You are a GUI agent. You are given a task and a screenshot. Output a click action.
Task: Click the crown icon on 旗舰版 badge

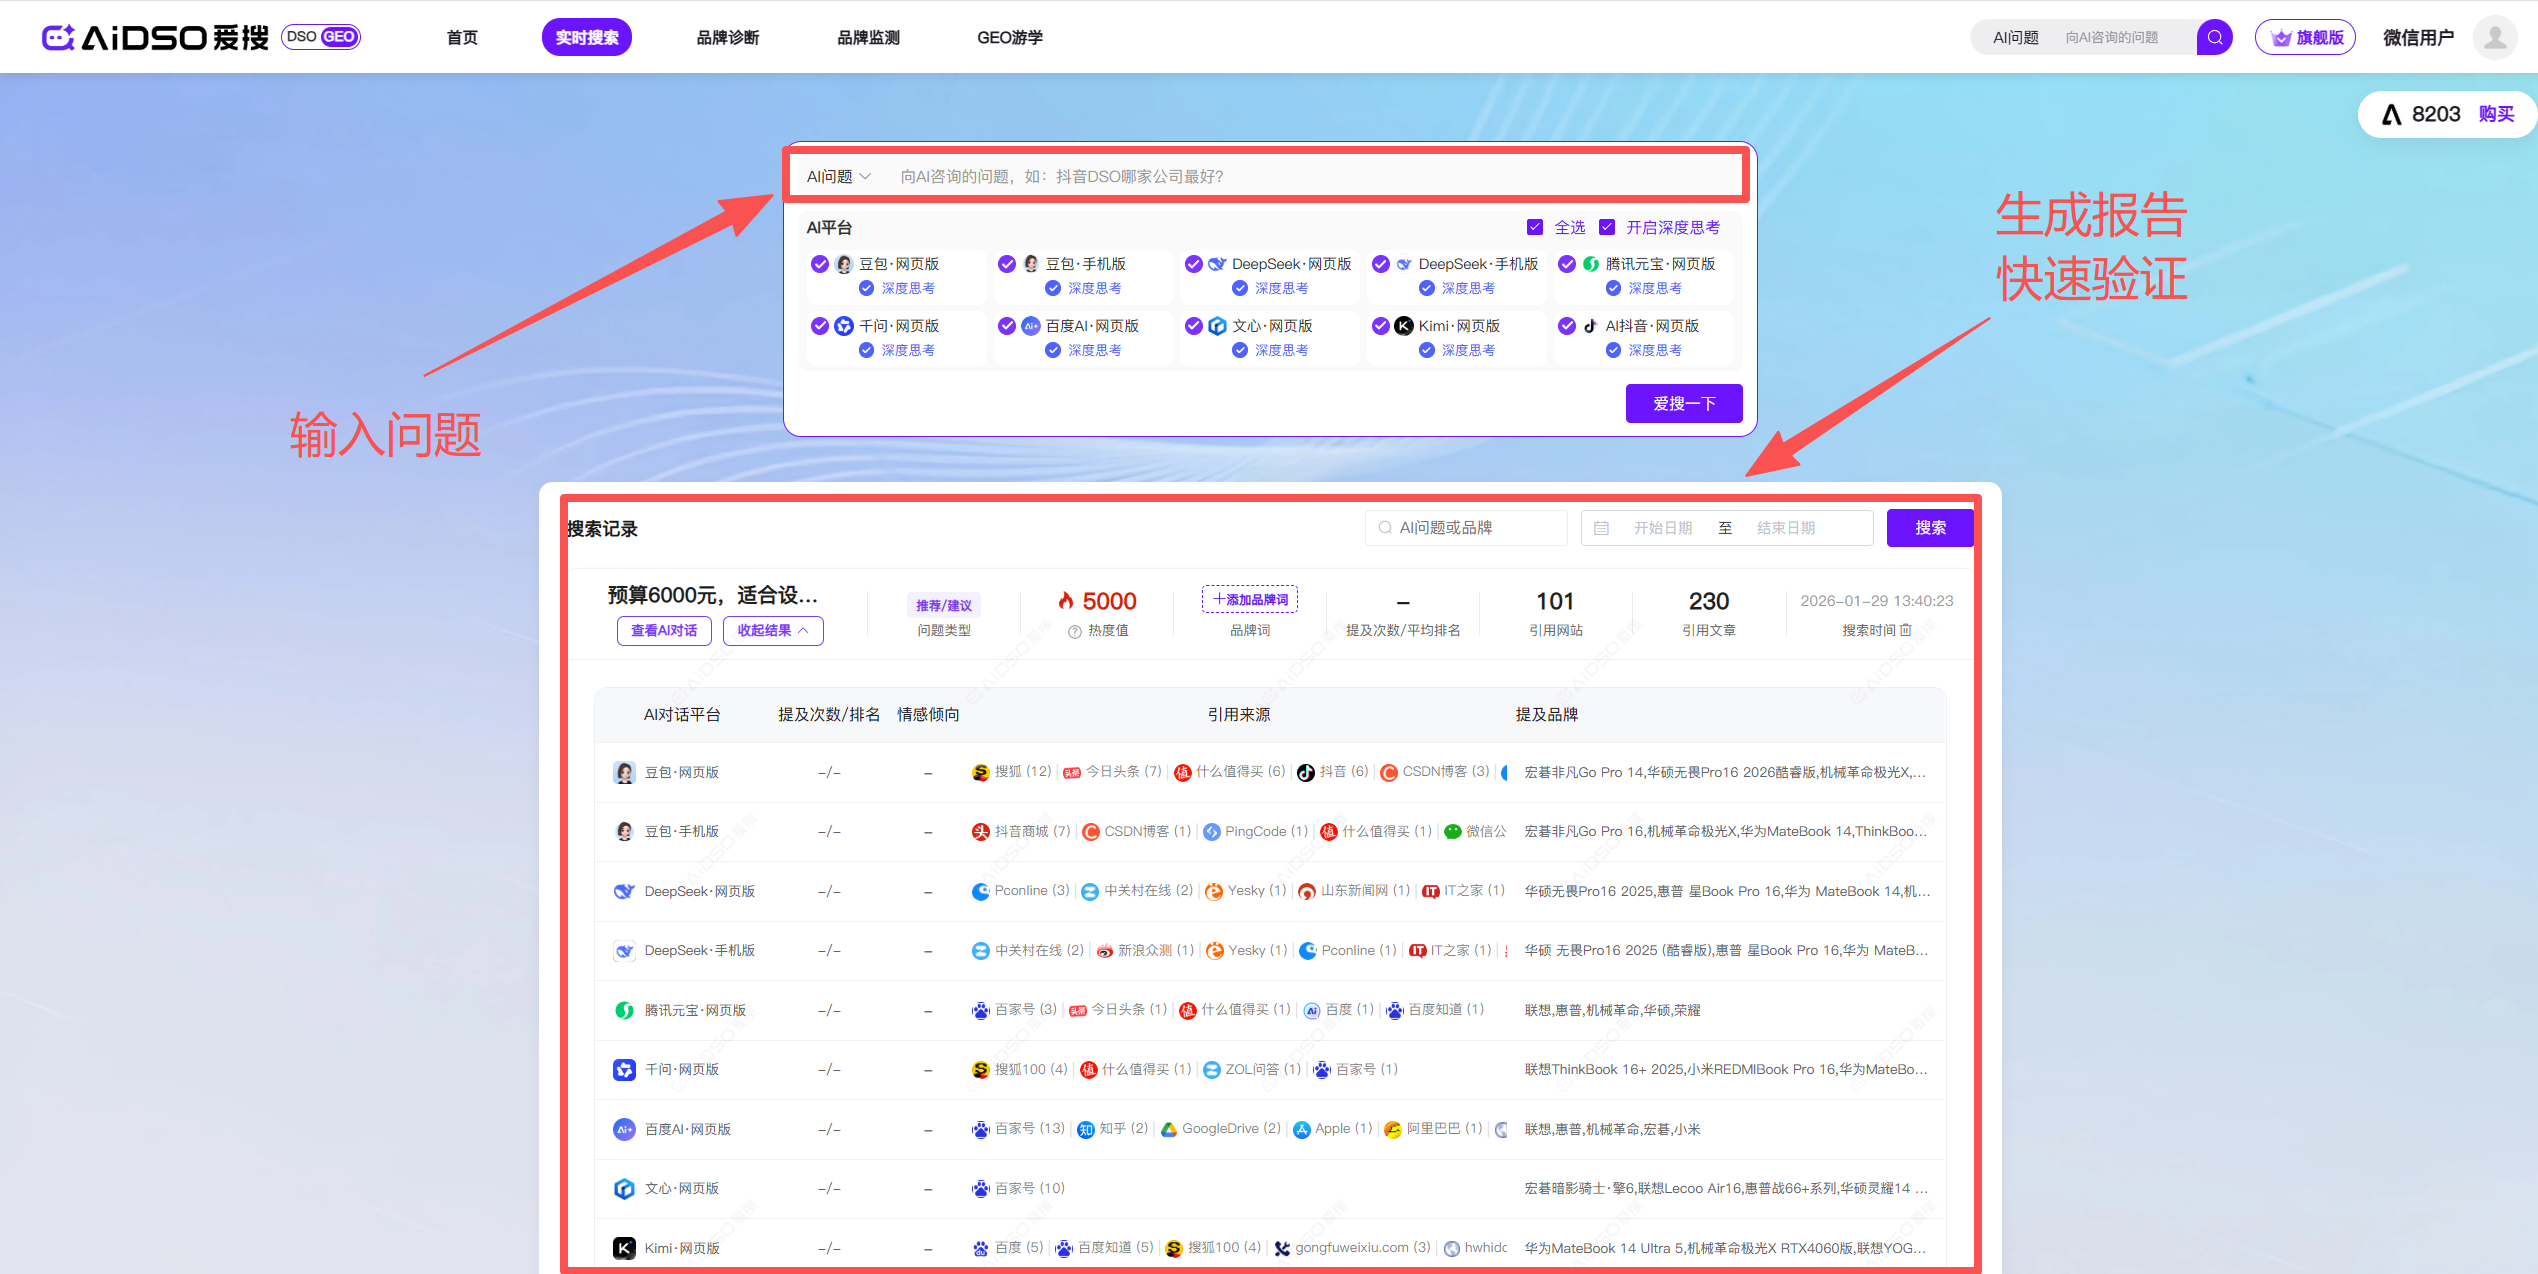2281,38
